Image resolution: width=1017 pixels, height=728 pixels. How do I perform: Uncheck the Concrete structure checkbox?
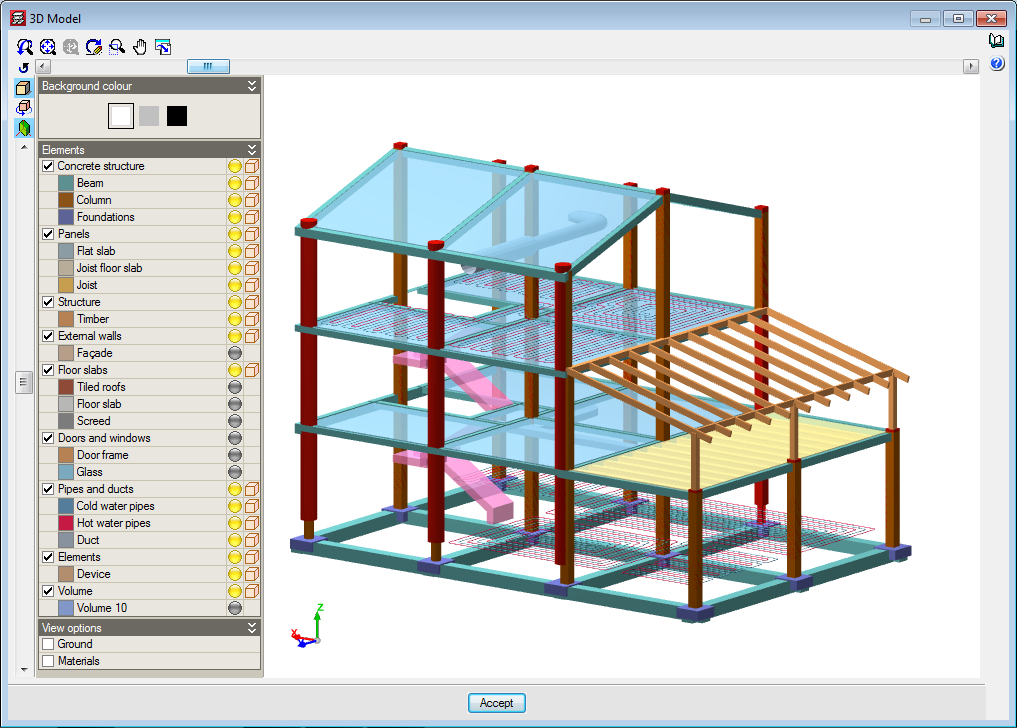(x=48, y=166)
